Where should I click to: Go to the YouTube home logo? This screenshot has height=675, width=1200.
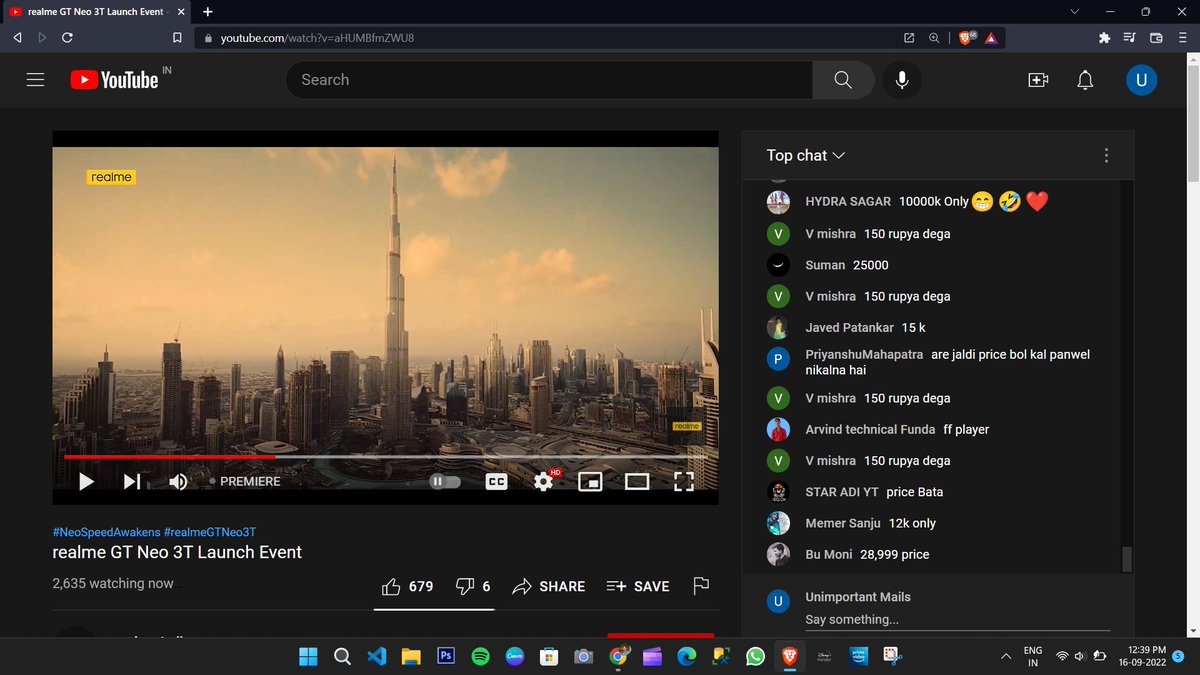coord(114,79)
